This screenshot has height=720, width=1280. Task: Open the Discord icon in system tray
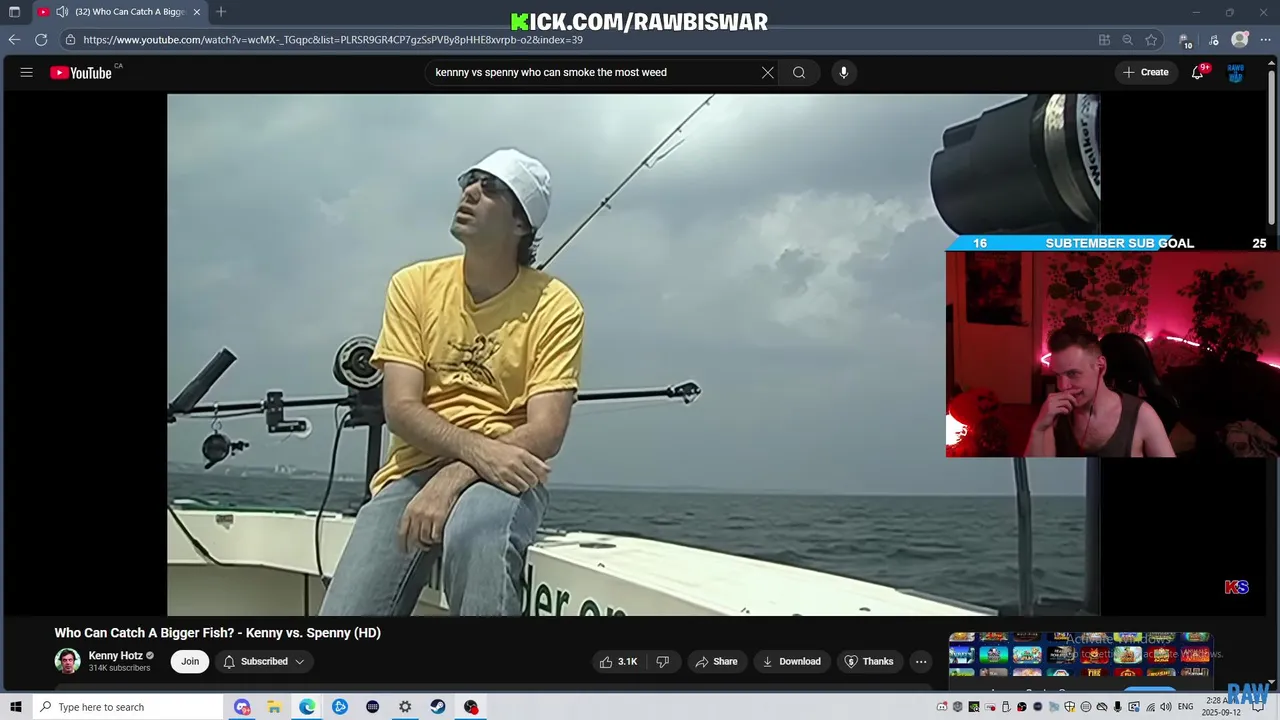point(942,707)
